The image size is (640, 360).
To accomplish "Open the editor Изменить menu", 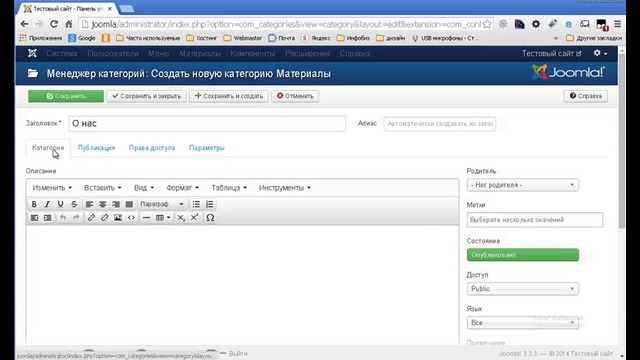I will point(52,188).
